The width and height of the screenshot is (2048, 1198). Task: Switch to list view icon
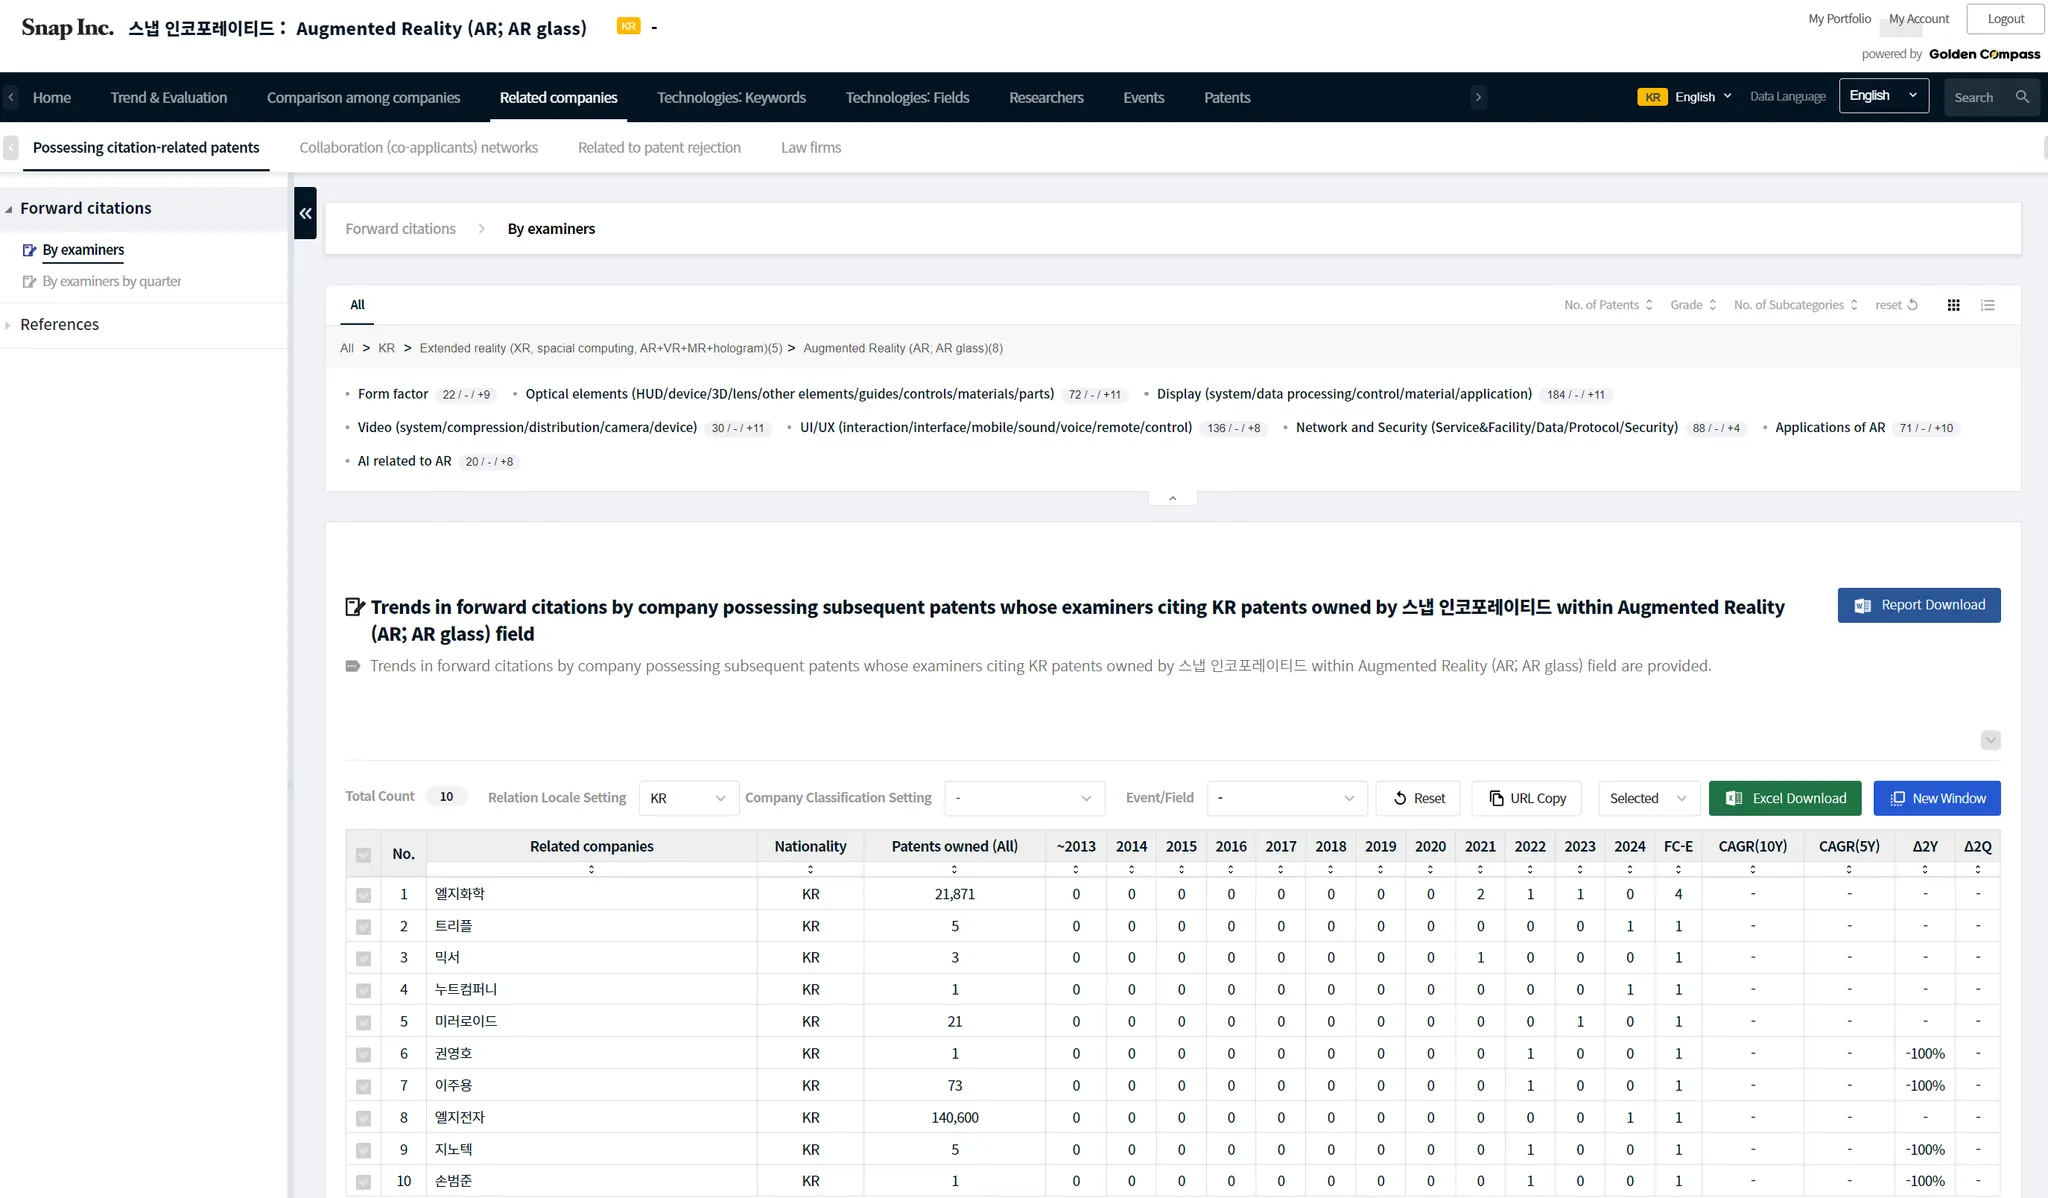coord(1987,305)
